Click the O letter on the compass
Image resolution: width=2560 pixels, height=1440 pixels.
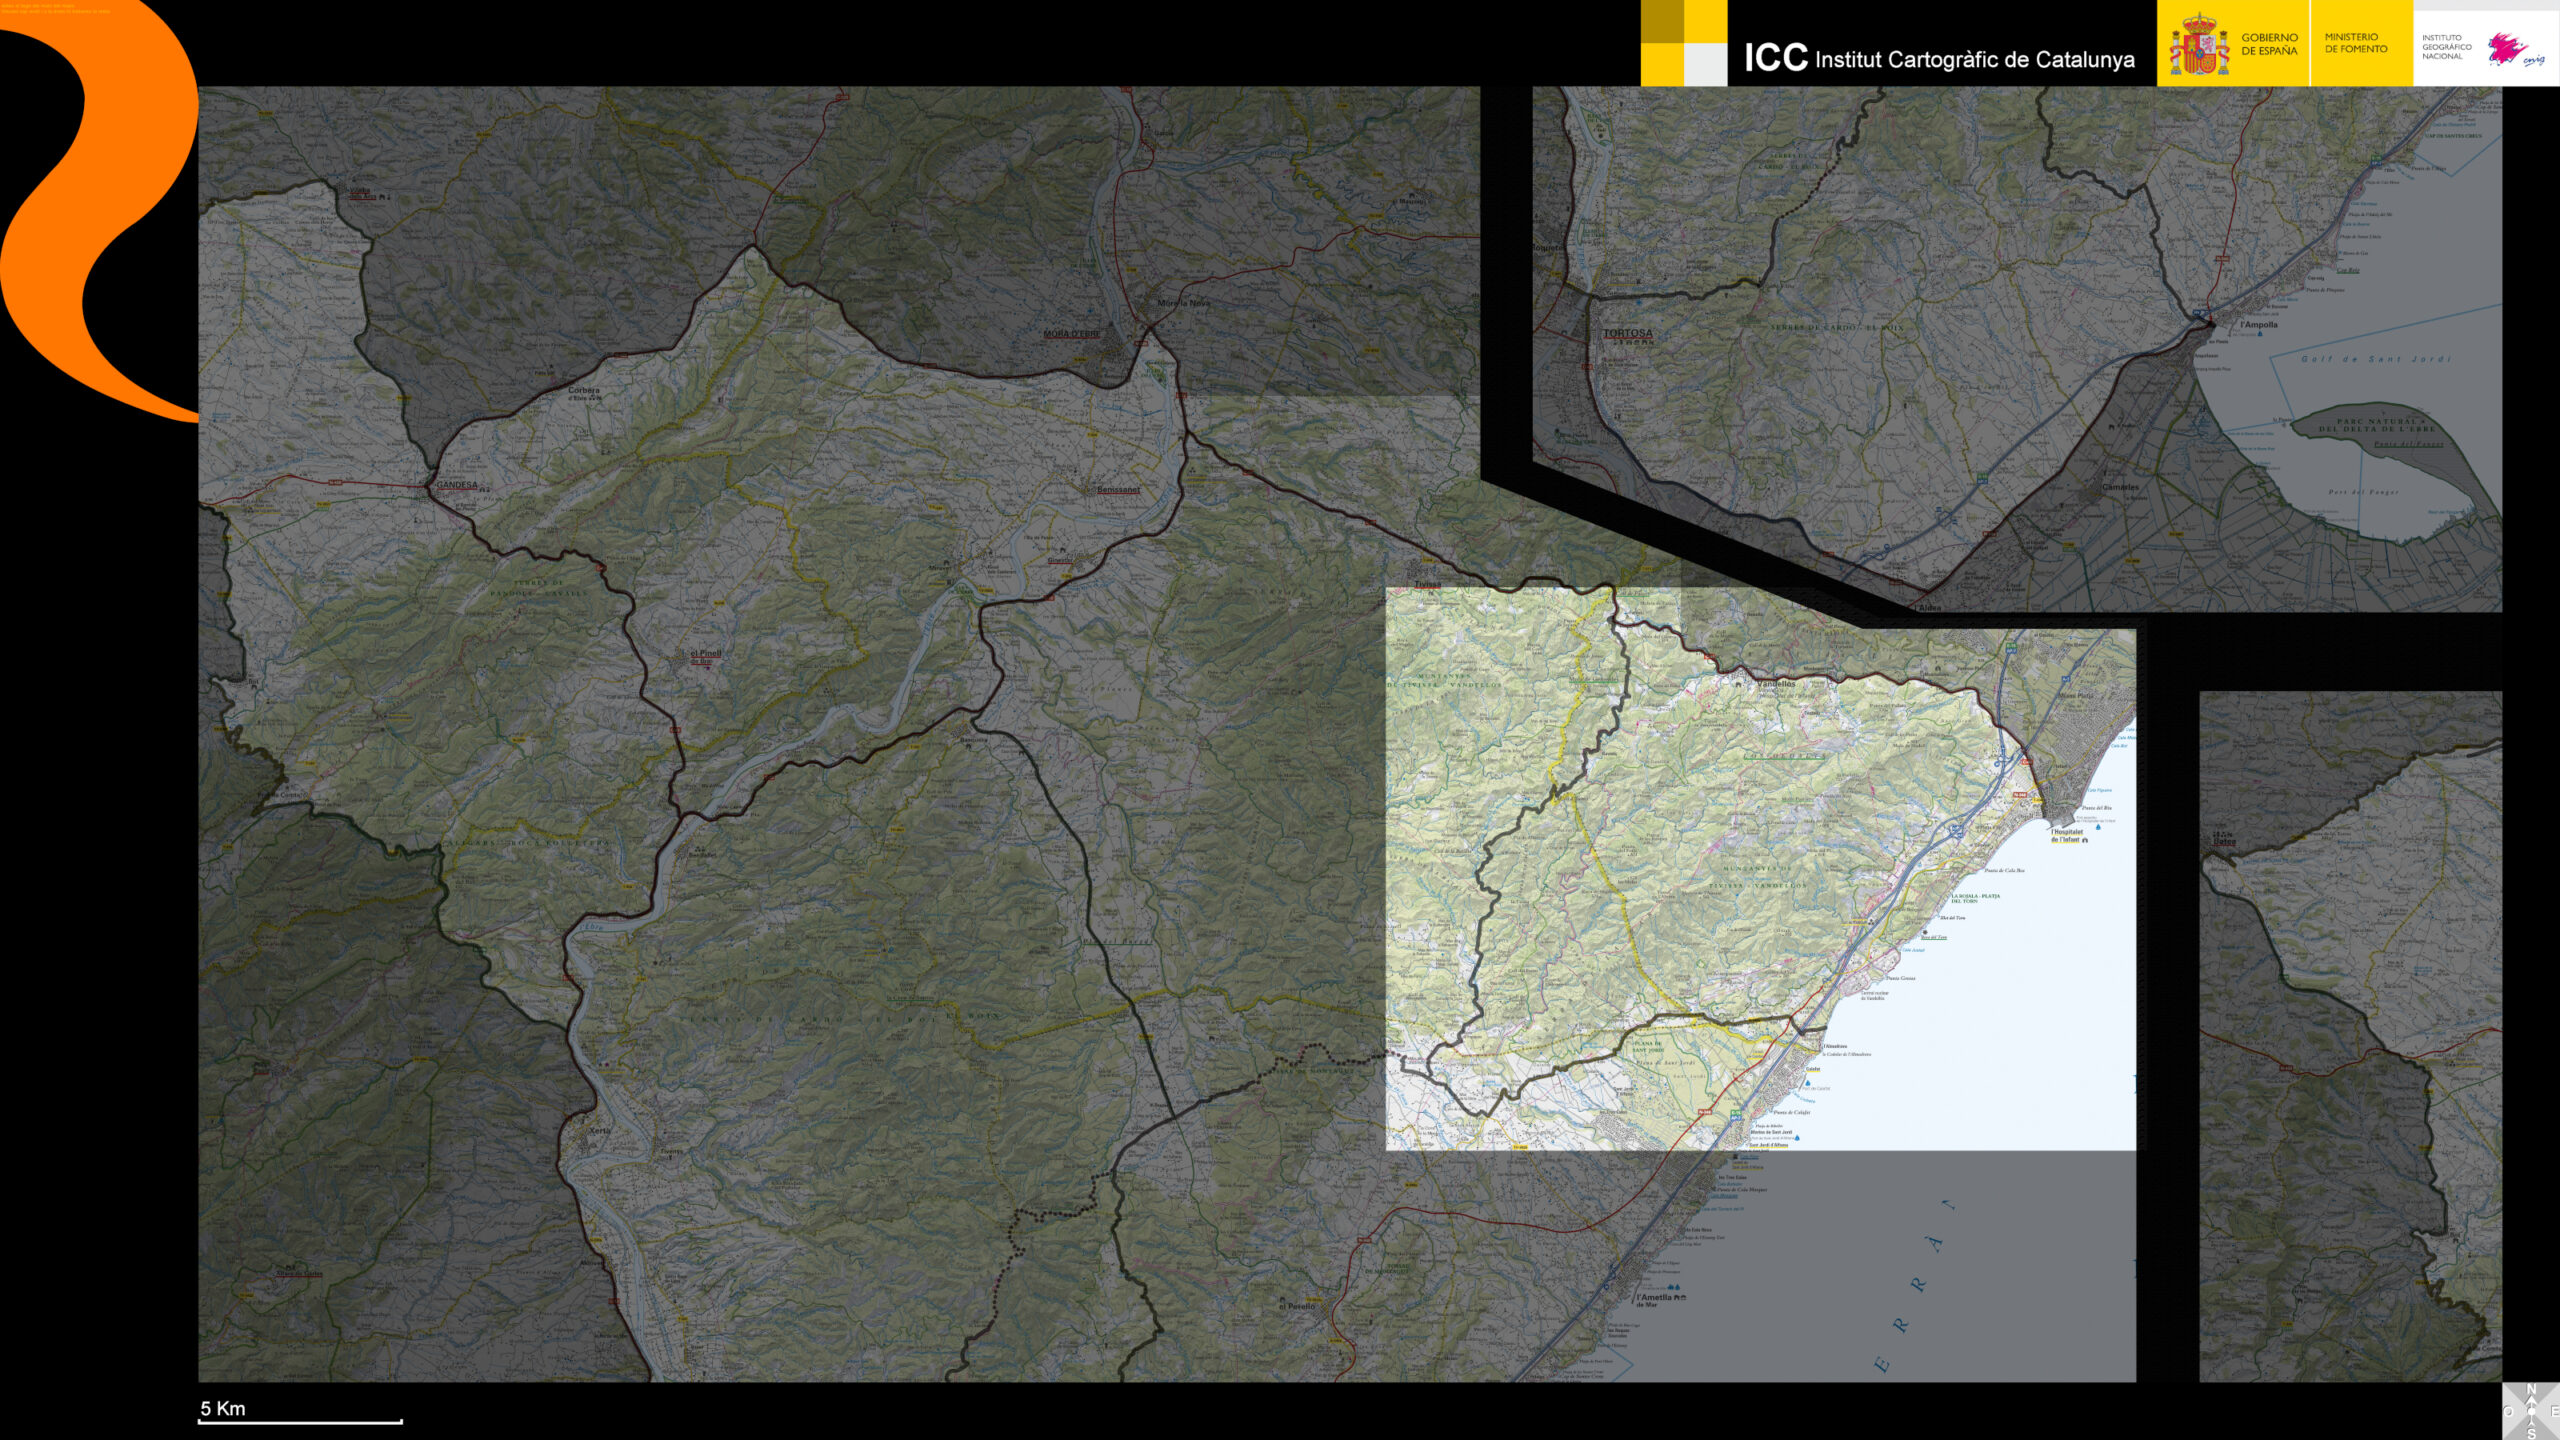pyautogui.click(x=2509, y=1411)
